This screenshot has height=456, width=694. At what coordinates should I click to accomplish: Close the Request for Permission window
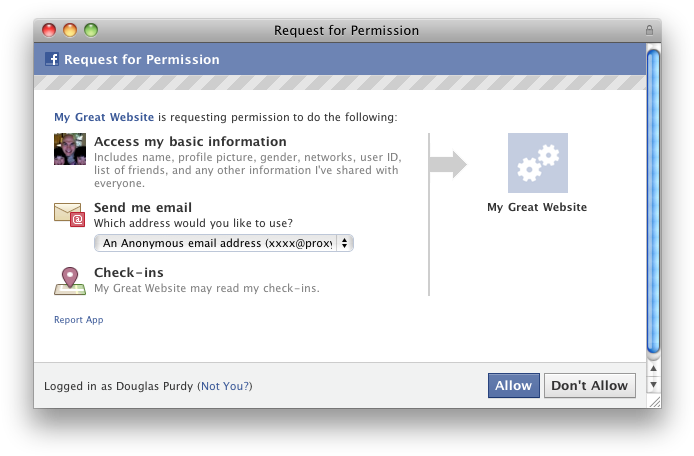(48, 30)
